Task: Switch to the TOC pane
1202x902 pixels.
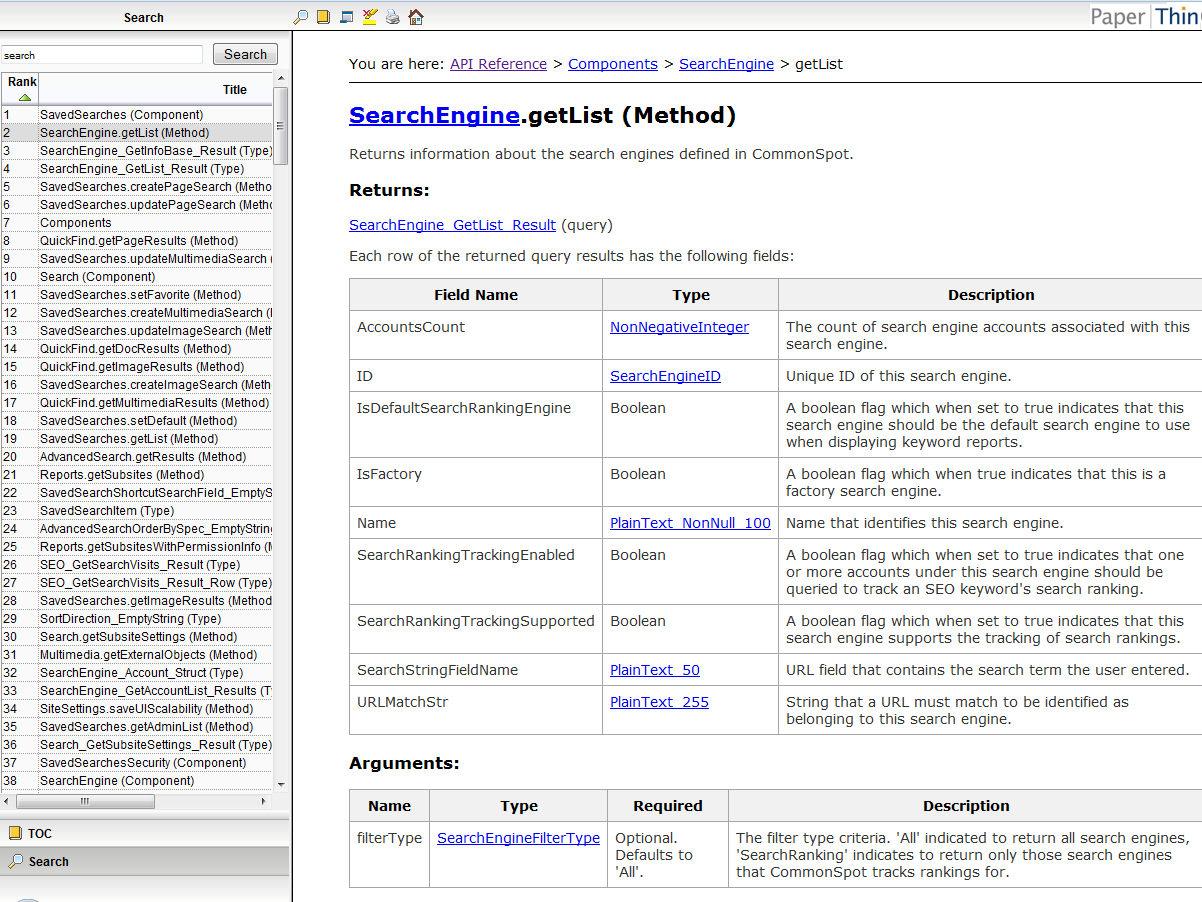Action: (x=145, y=833)
